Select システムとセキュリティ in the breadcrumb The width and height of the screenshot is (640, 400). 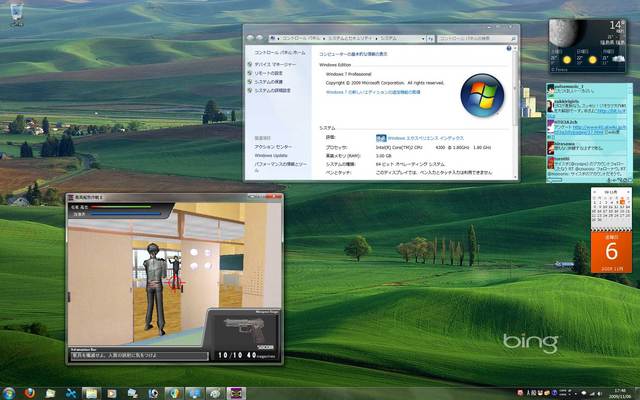pos(350,38)
